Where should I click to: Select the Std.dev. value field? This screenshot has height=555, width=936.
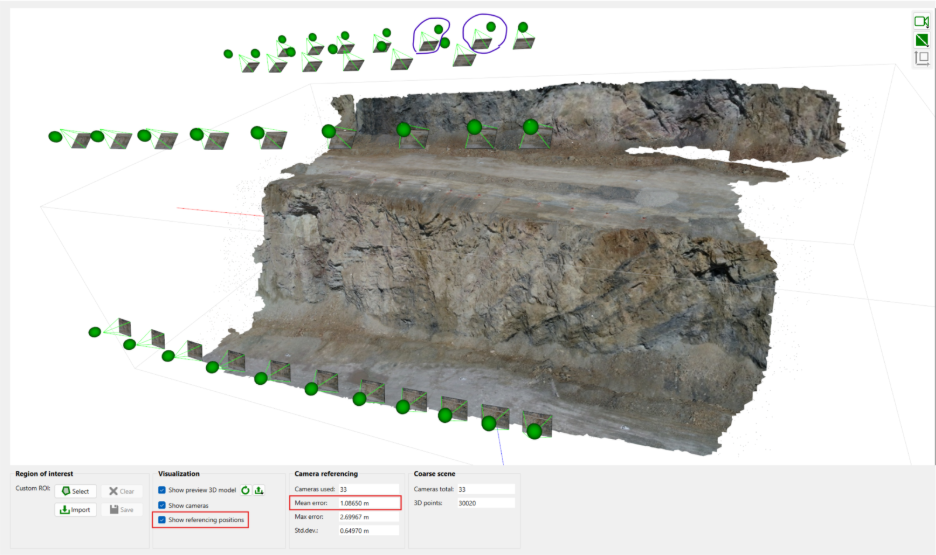[x=367, y=530]
